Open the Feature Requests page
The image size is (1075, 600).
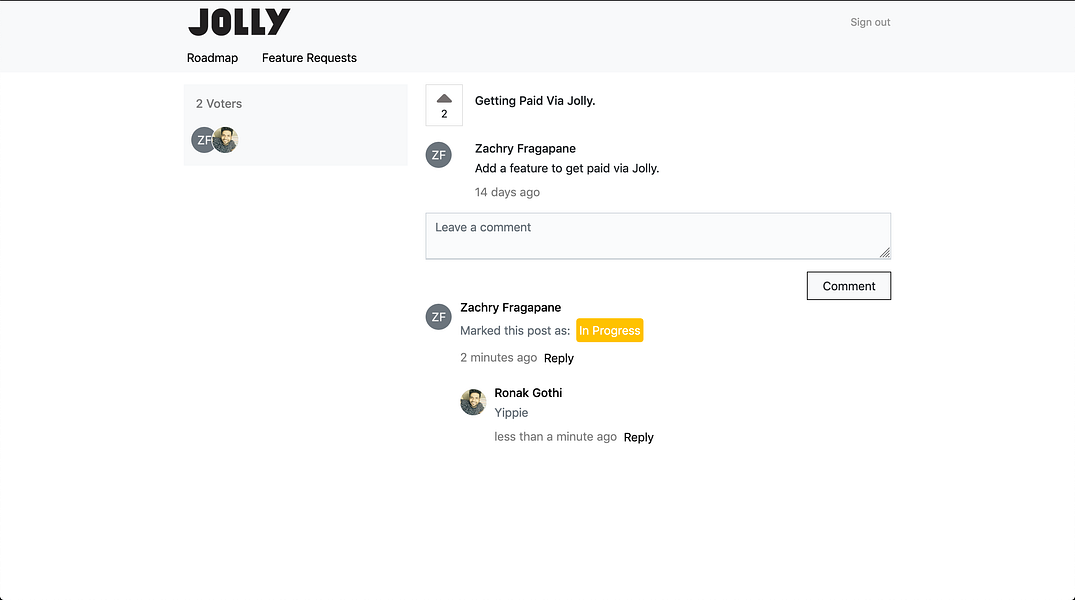pyautogui.click(x=309, y=58)
